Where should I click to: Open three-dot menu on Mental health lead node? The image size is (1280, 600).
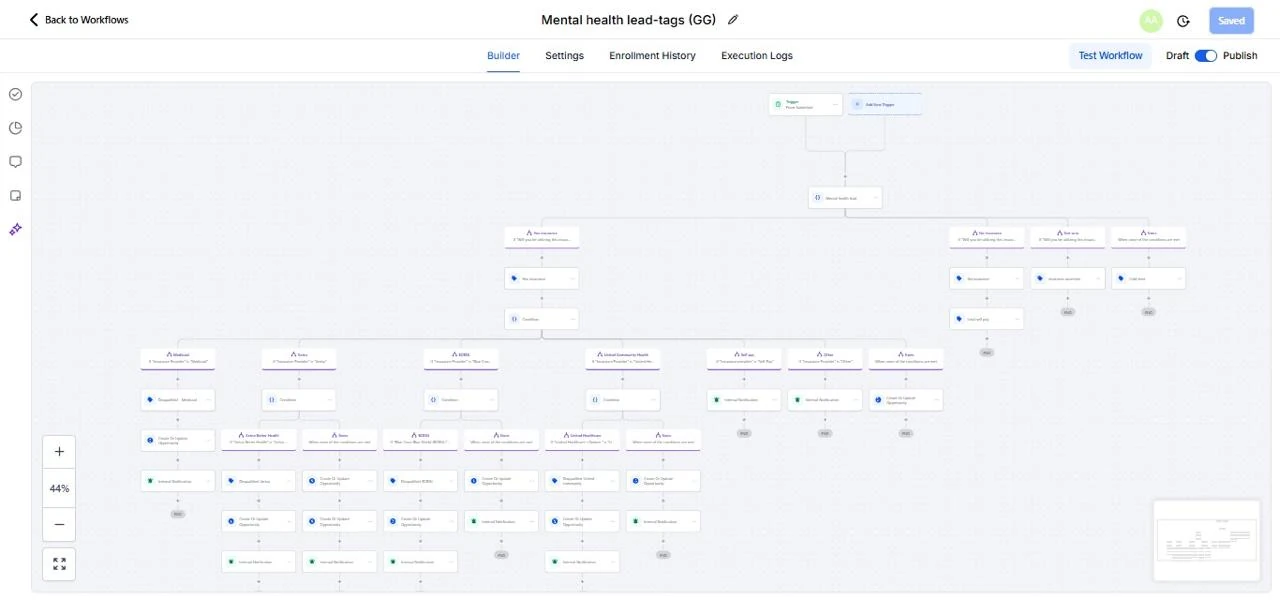[876, 198]
